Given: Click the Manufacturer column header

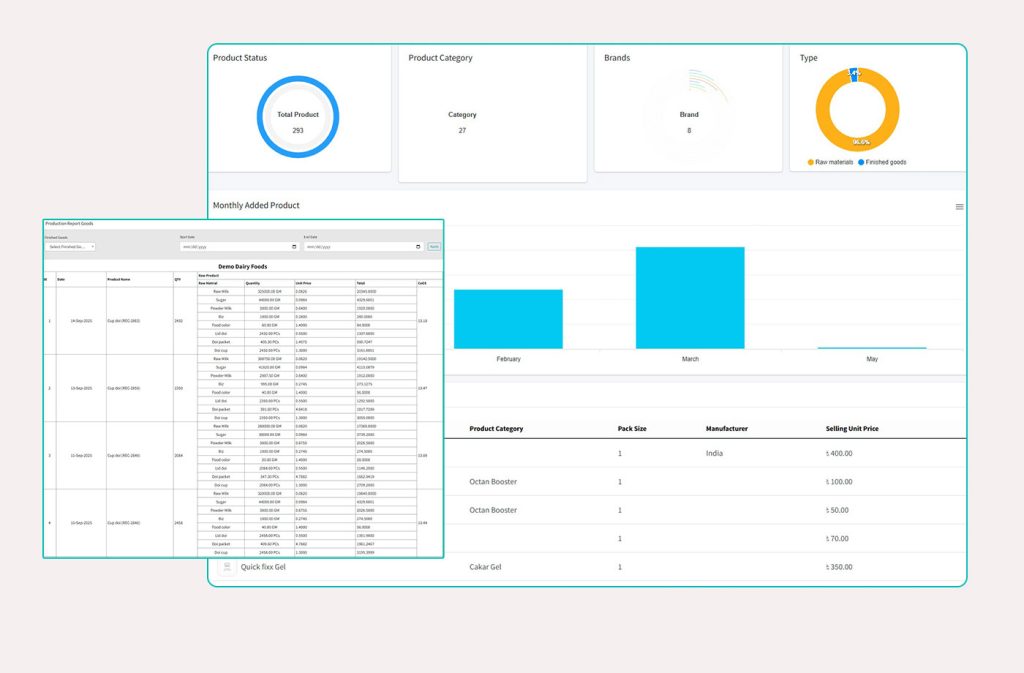Looking at the screenshot, I should pyautogui.click(x=726, y=429).
